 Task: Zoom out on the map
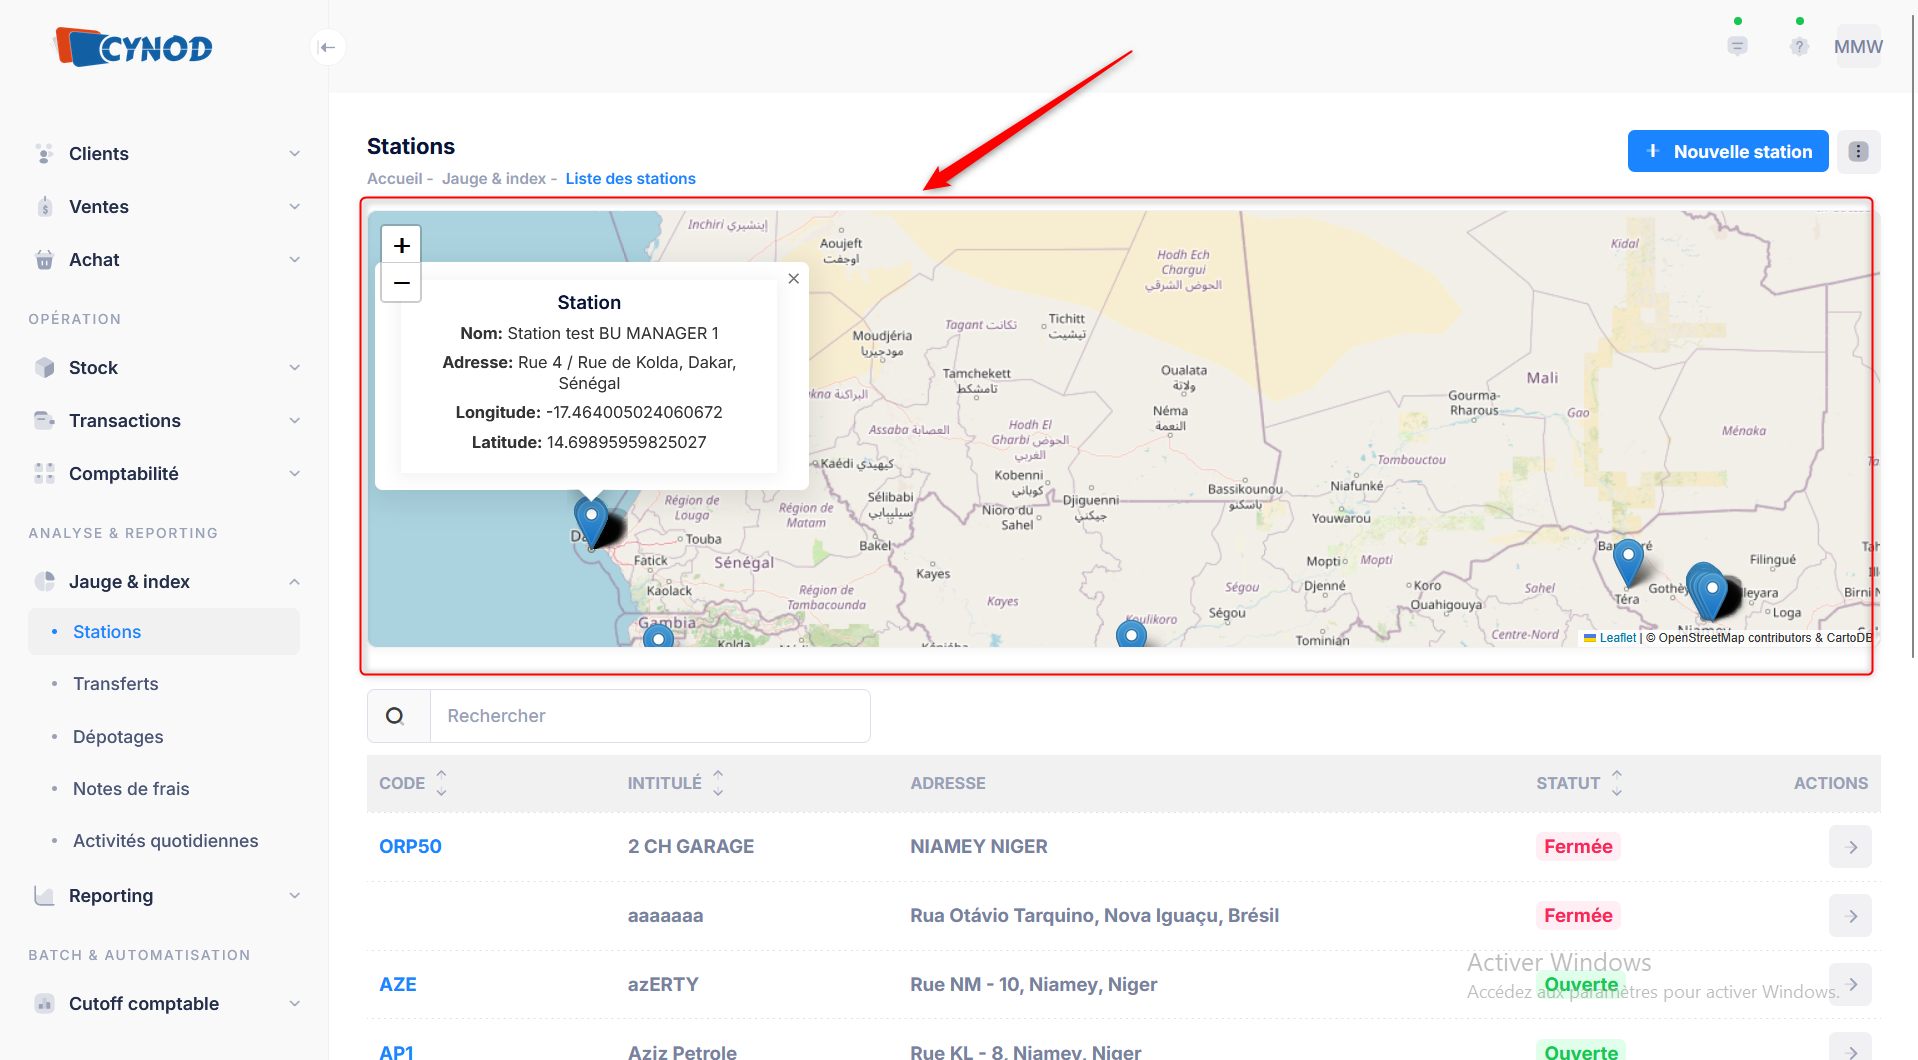tap(401, 283)
